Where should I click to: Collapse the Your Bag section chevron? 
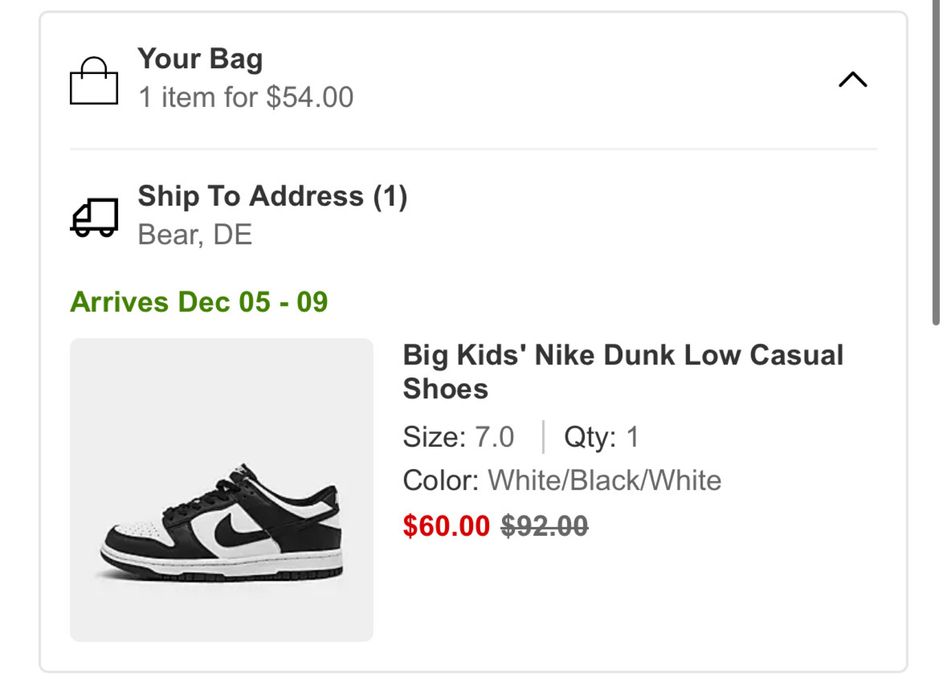pos(852,80)
